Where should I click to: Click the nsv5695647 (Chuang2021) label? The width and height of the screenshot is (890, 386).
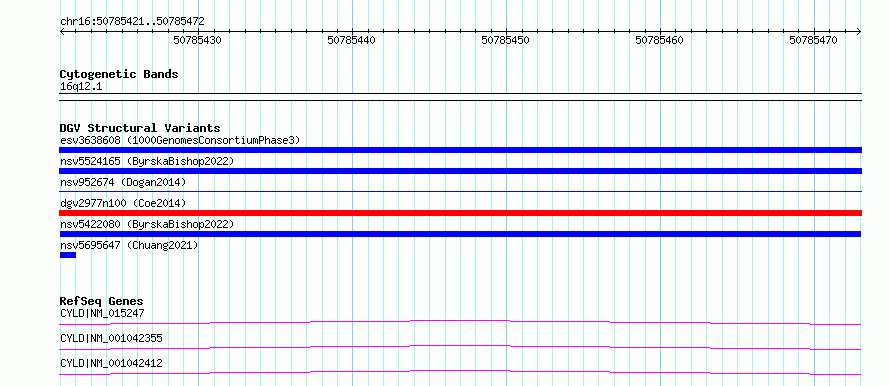point(129,245)
